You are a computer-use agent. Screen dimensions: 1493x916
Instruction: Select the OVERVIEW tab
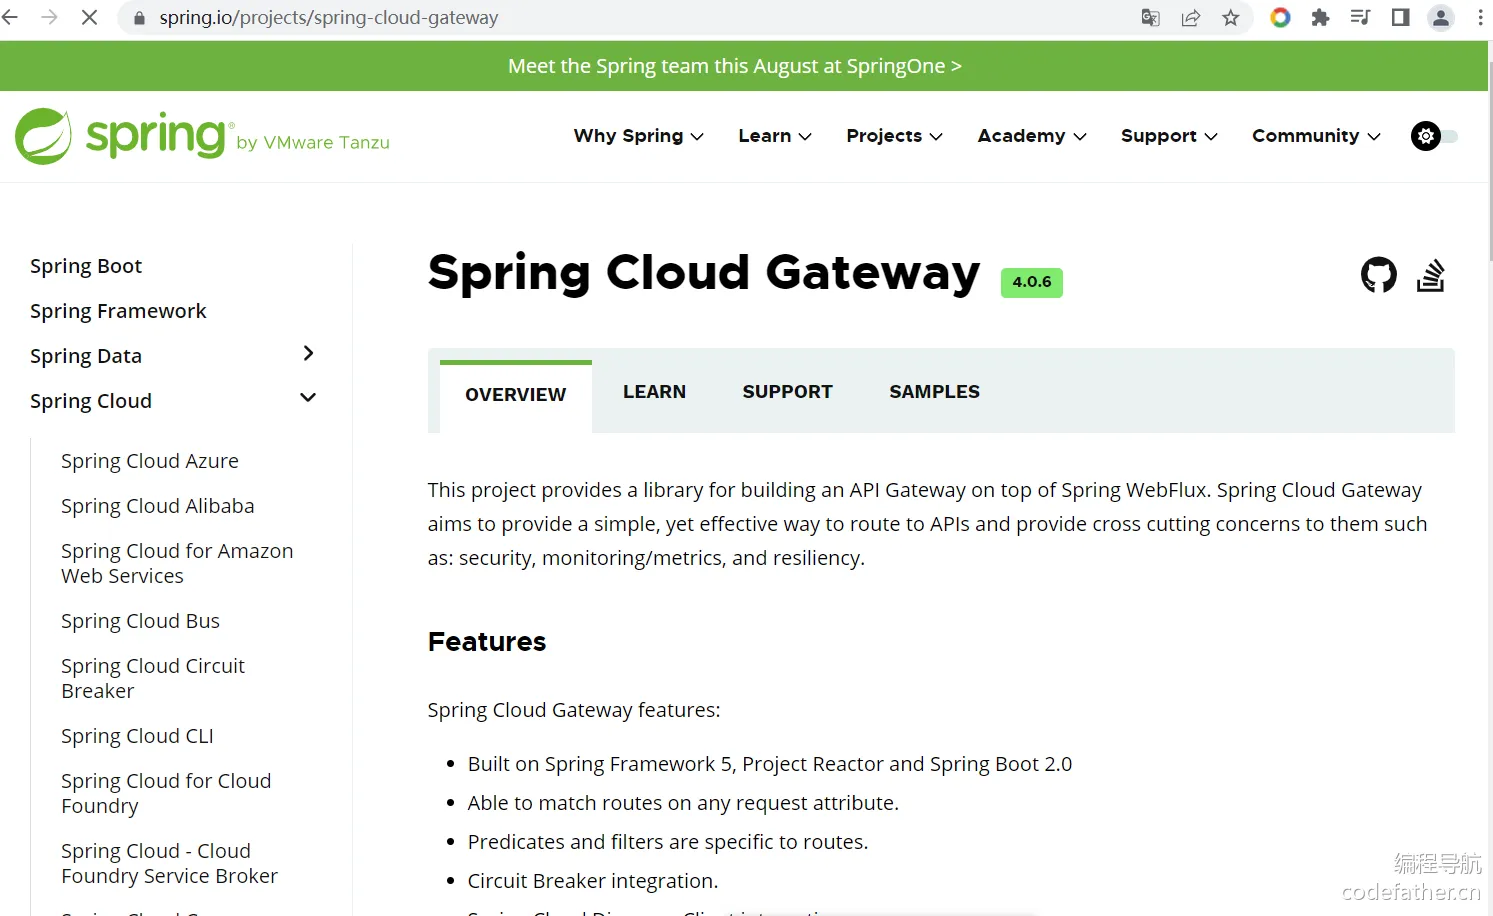click(516, 395)
